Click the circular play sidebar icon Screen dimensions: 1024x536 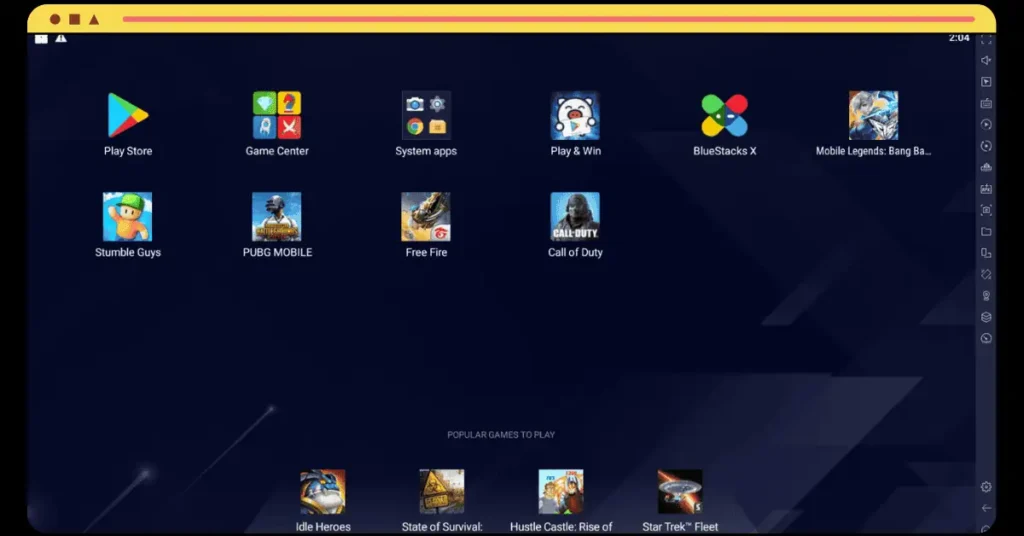986,124
